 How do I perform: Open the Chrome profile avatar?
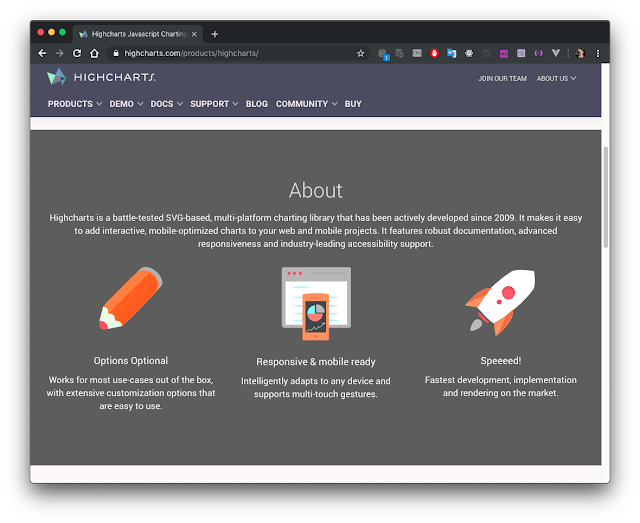[580, 53]
